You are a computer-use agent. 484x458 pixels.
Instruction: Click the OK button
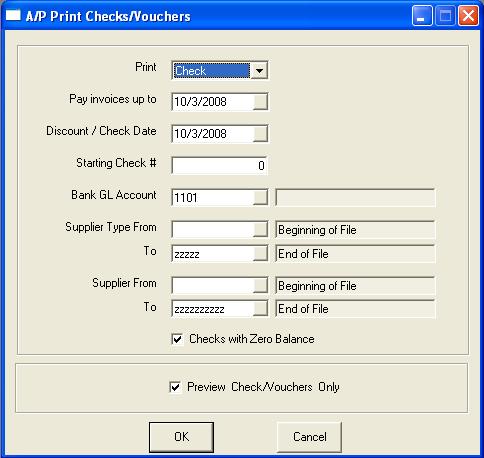[181, 437]
